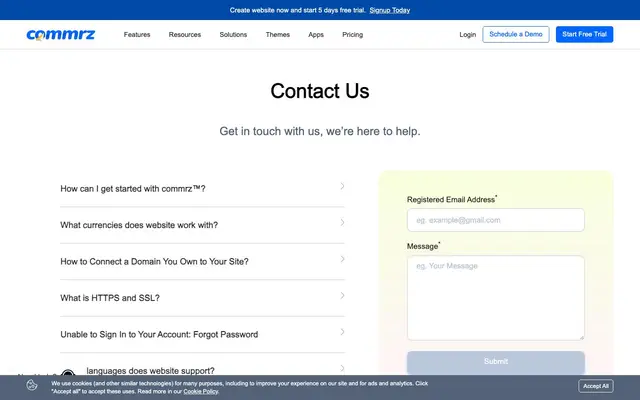Click 'What currencies does website work with?' text

click(x=139, y=225)
